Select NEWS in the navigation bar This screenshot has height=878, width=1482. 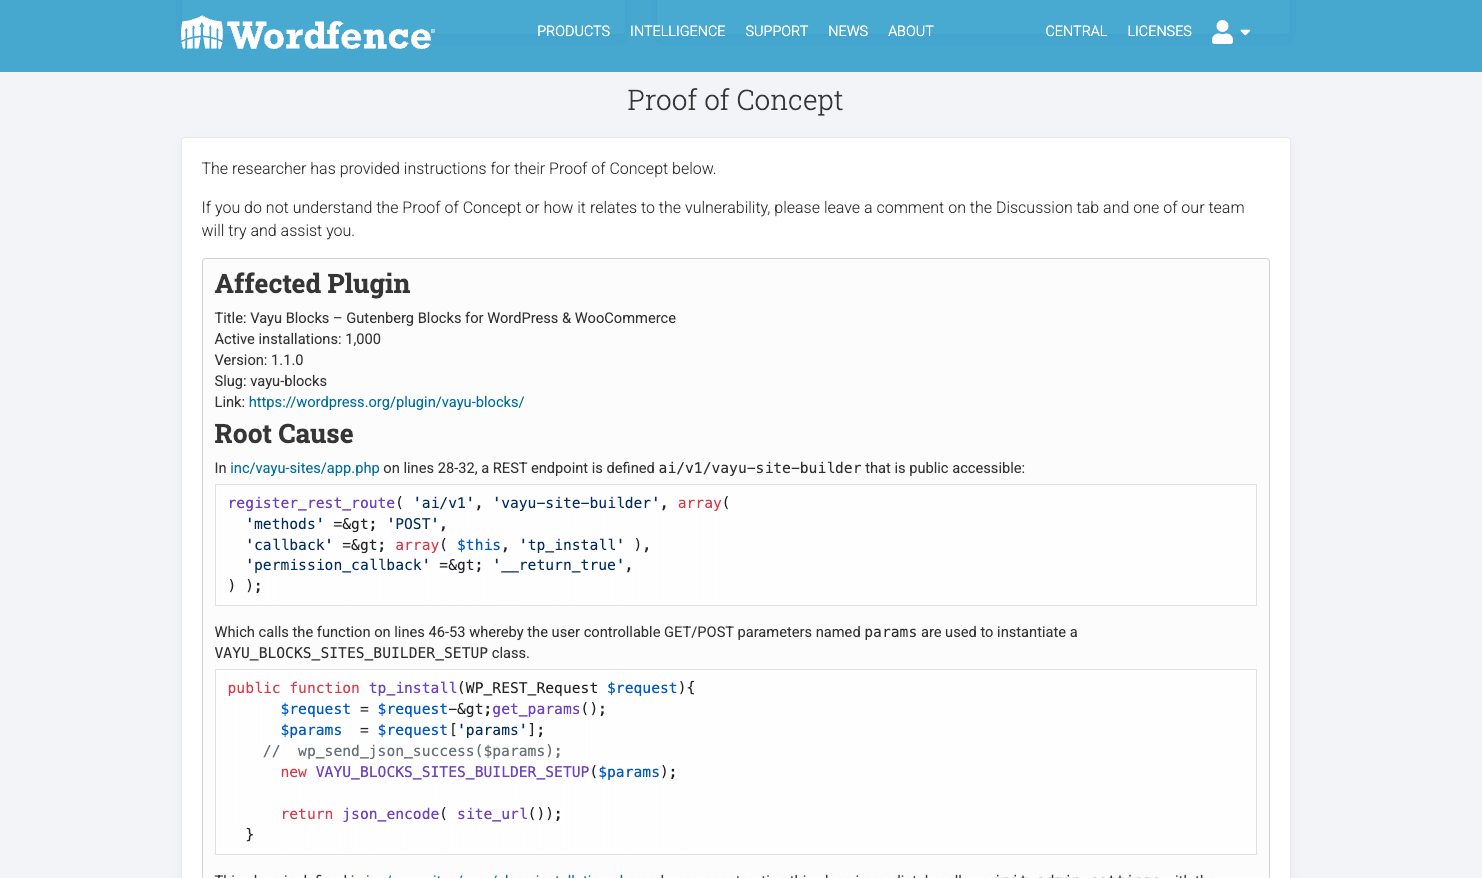click(x=847, y=31)
